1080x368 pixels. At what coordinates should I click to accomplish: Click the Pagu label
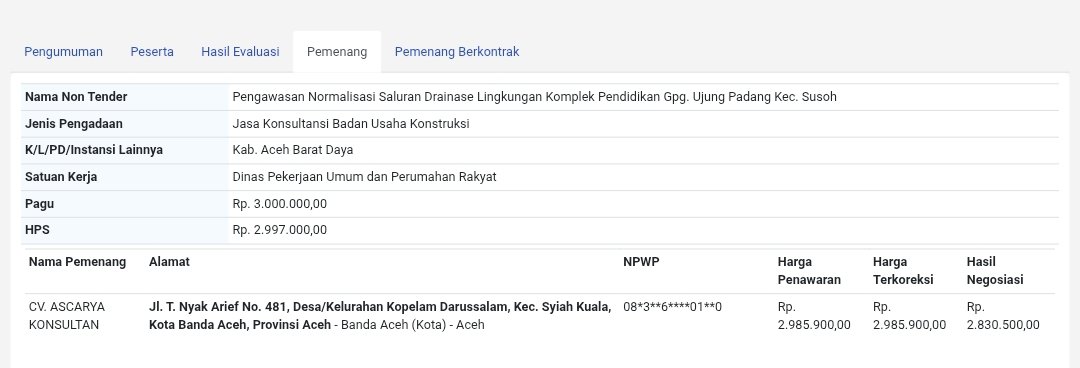tap(39, 204)
